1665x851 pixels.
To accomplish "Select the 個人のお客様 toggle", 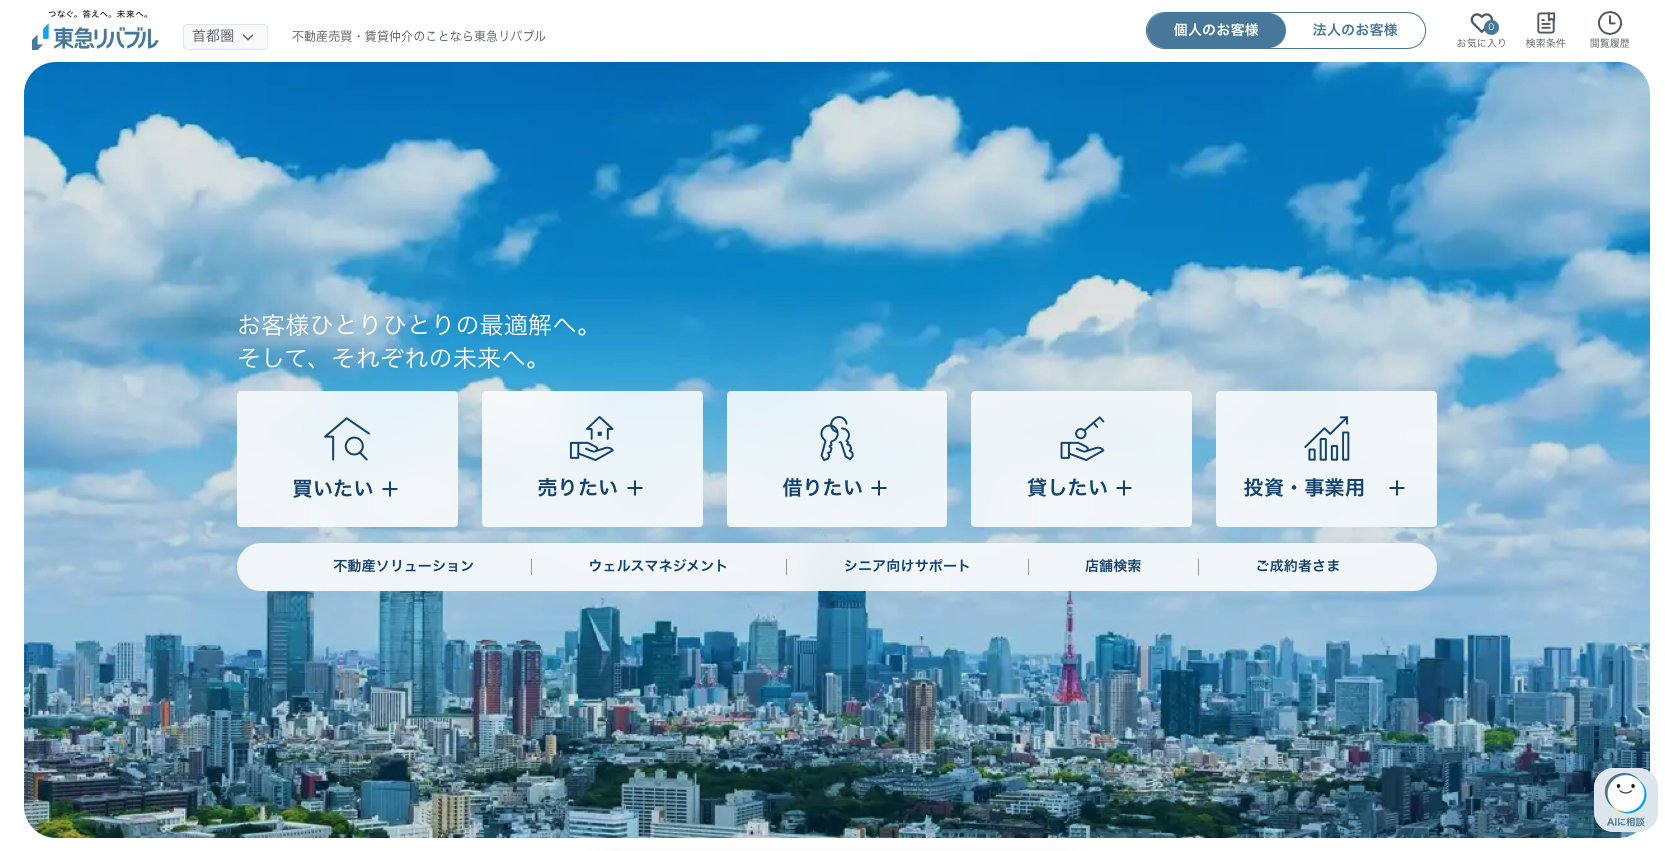I will (x=1215, y=30).
